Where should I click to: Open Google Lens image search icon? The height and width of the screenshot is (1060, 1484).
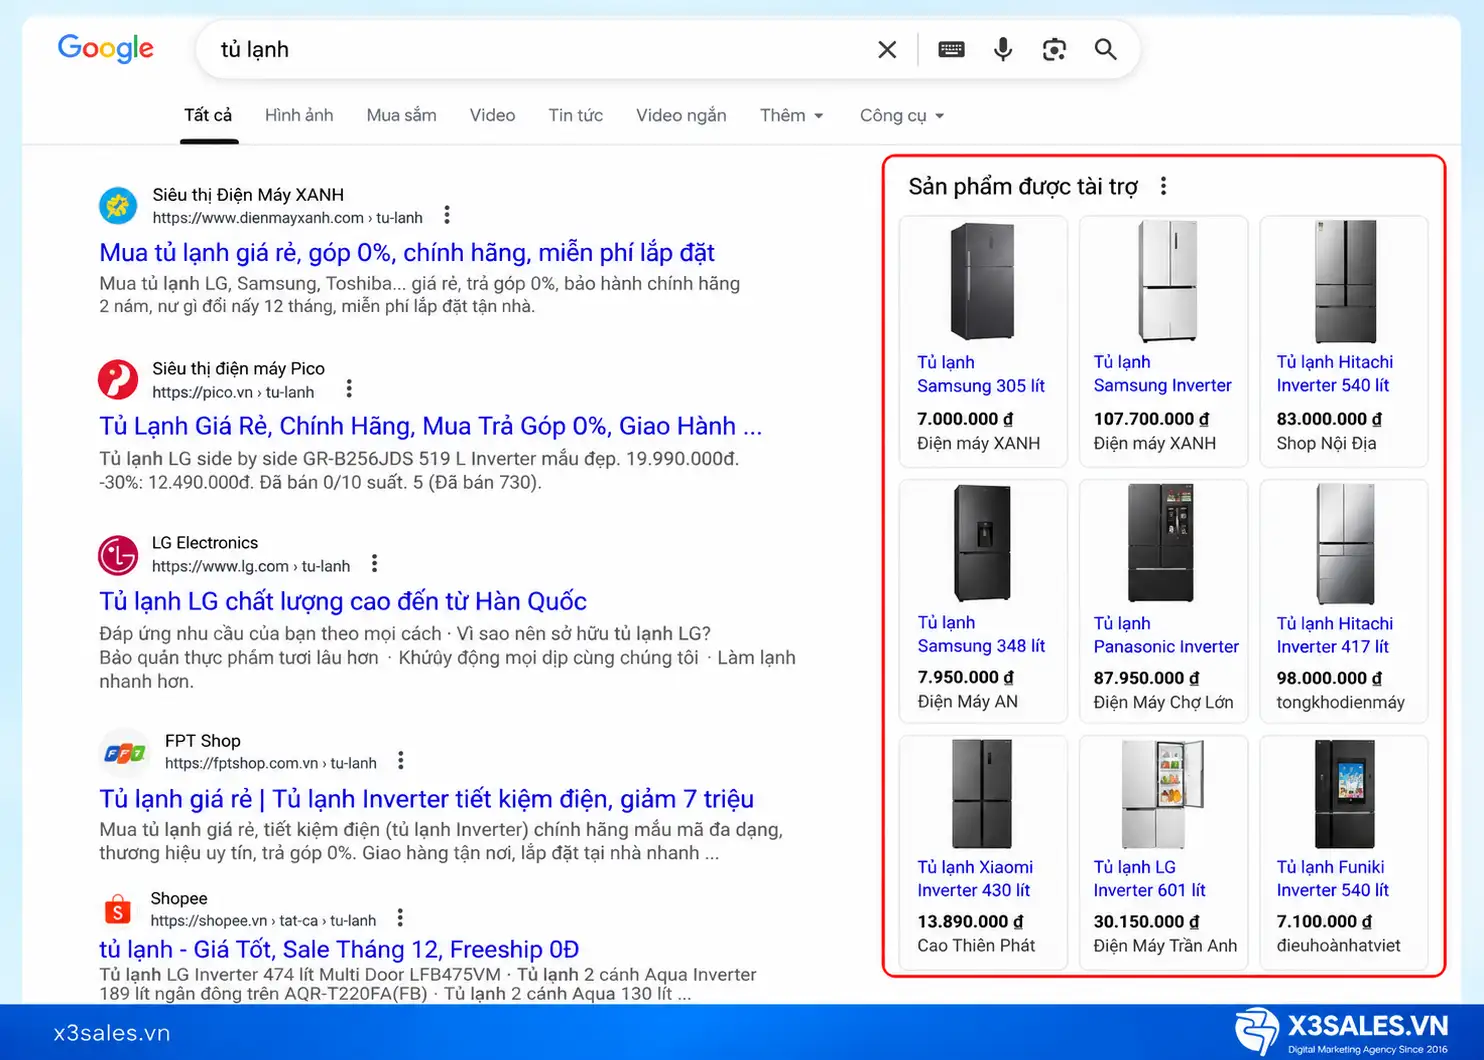pos(1054,50)
